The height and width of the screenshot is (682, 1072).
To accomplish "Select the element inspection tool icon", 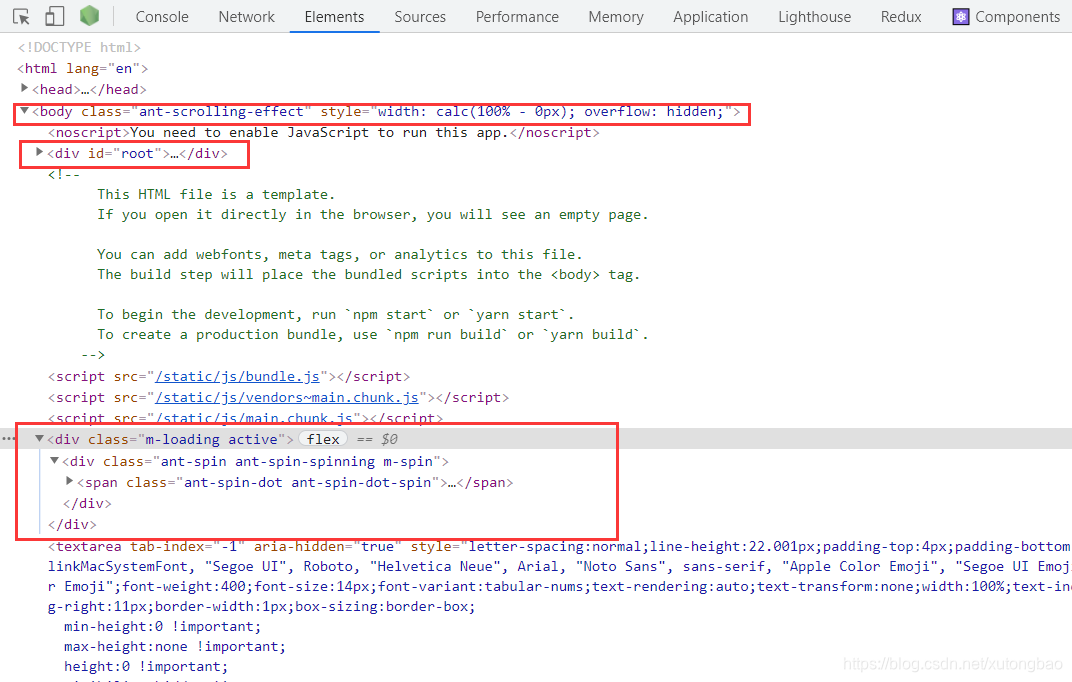I will click(22, 16).
